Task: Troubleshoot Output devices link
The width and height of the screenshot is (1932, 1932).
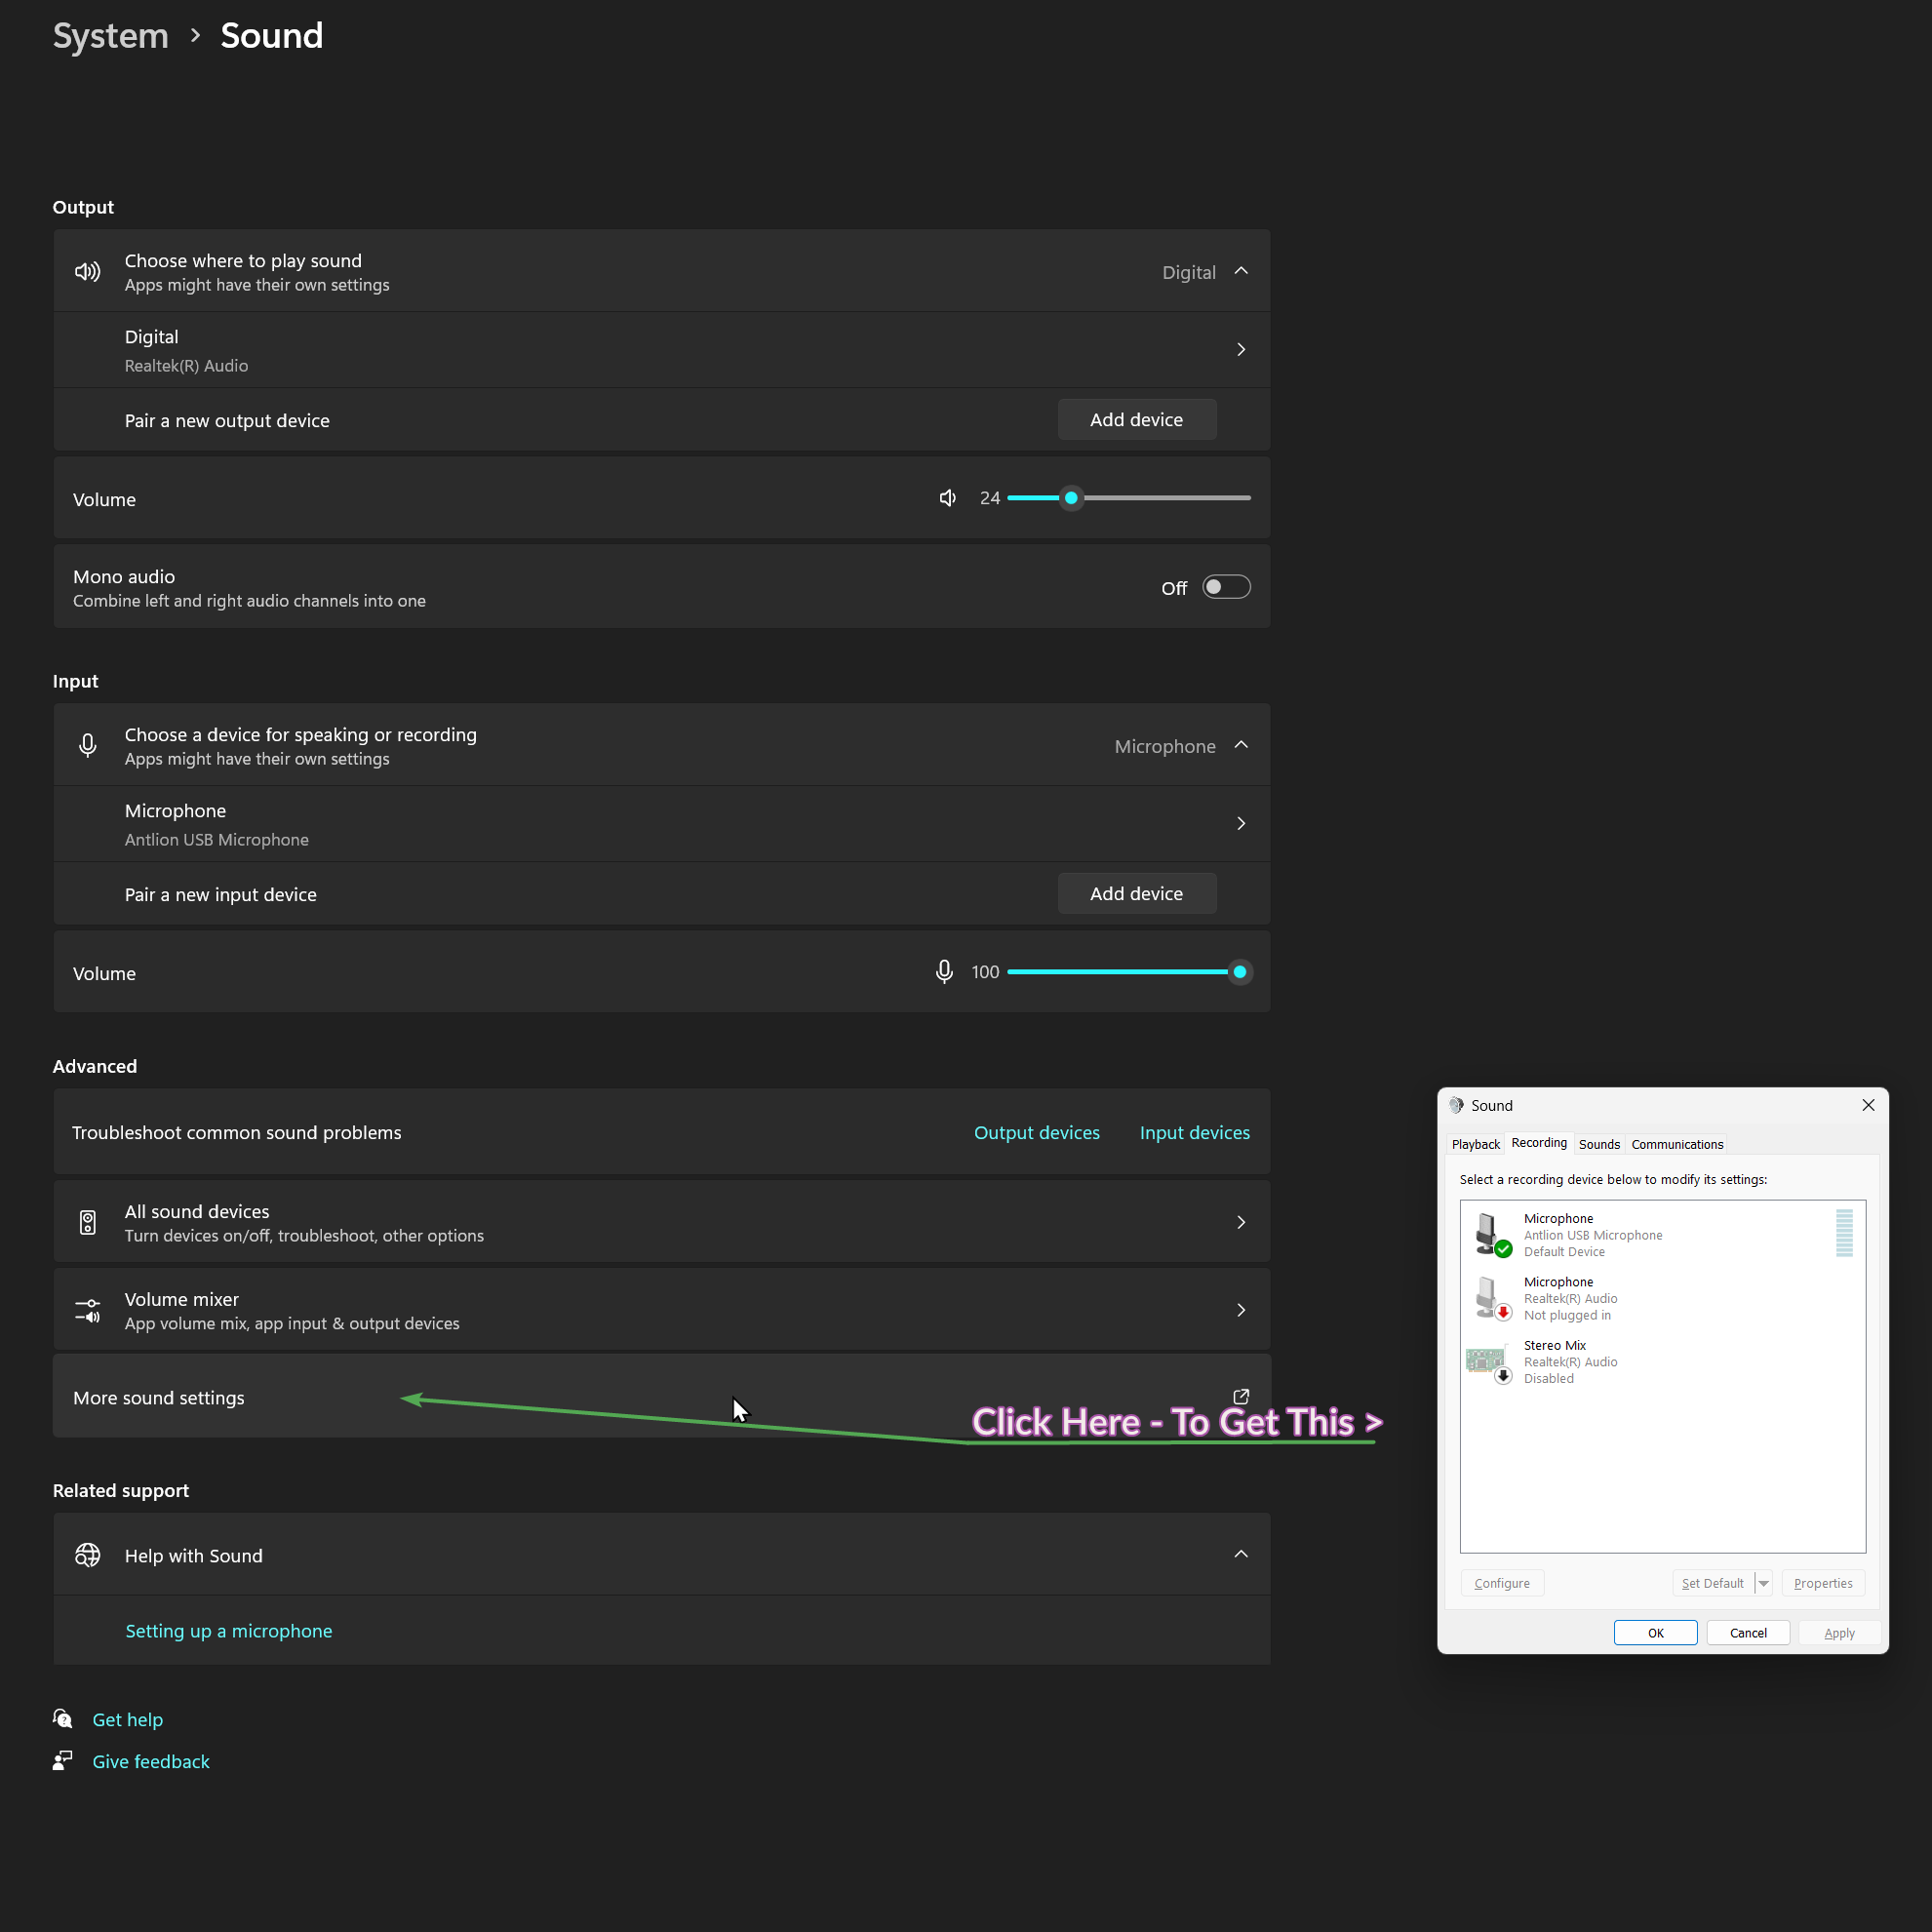Action: click(x=1037, y=1133)
